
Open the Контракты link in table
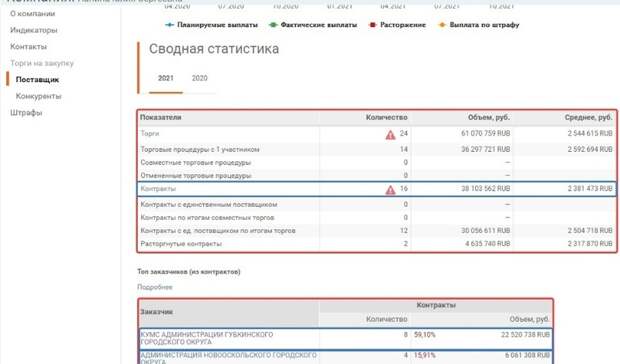point(158,189)
